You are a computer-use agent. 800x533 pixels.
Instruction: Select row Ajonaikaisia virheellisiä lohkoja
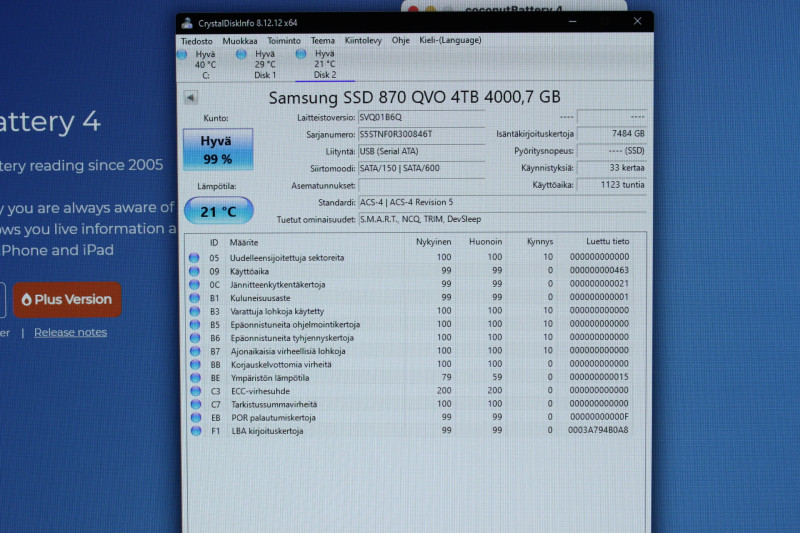point(410,351)
